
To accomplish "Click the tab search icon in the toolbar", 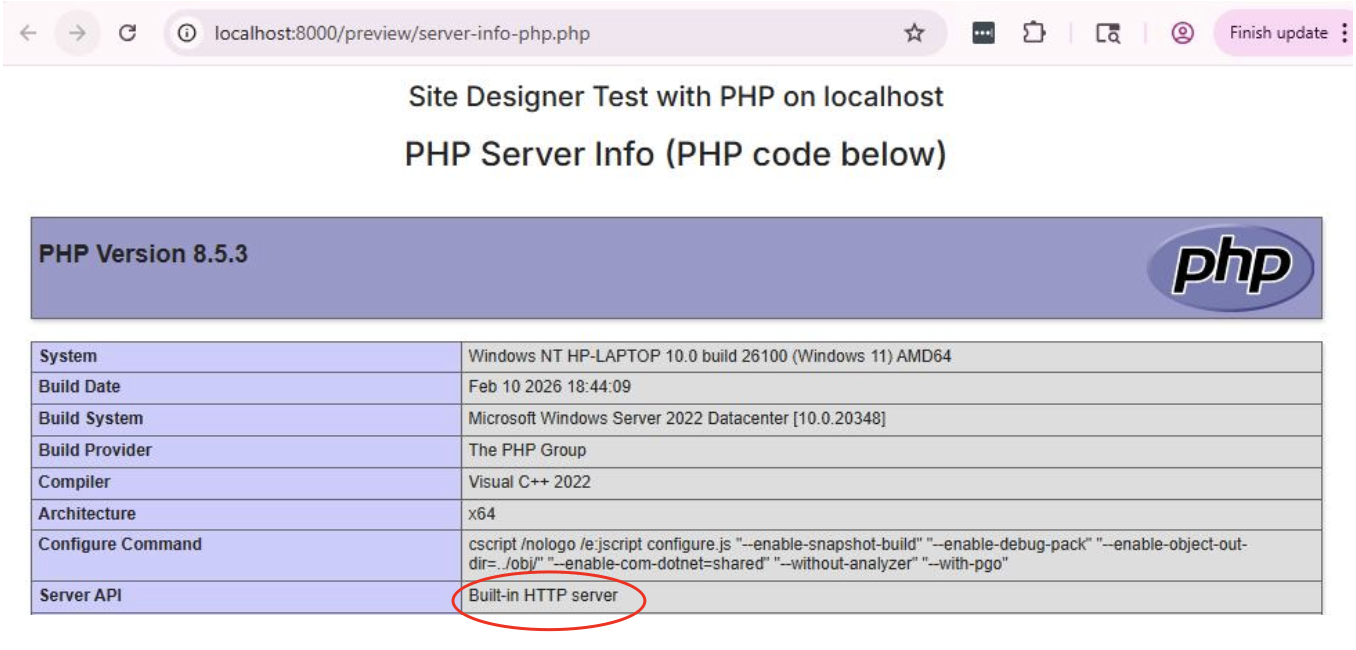I will pos(1107,33).
